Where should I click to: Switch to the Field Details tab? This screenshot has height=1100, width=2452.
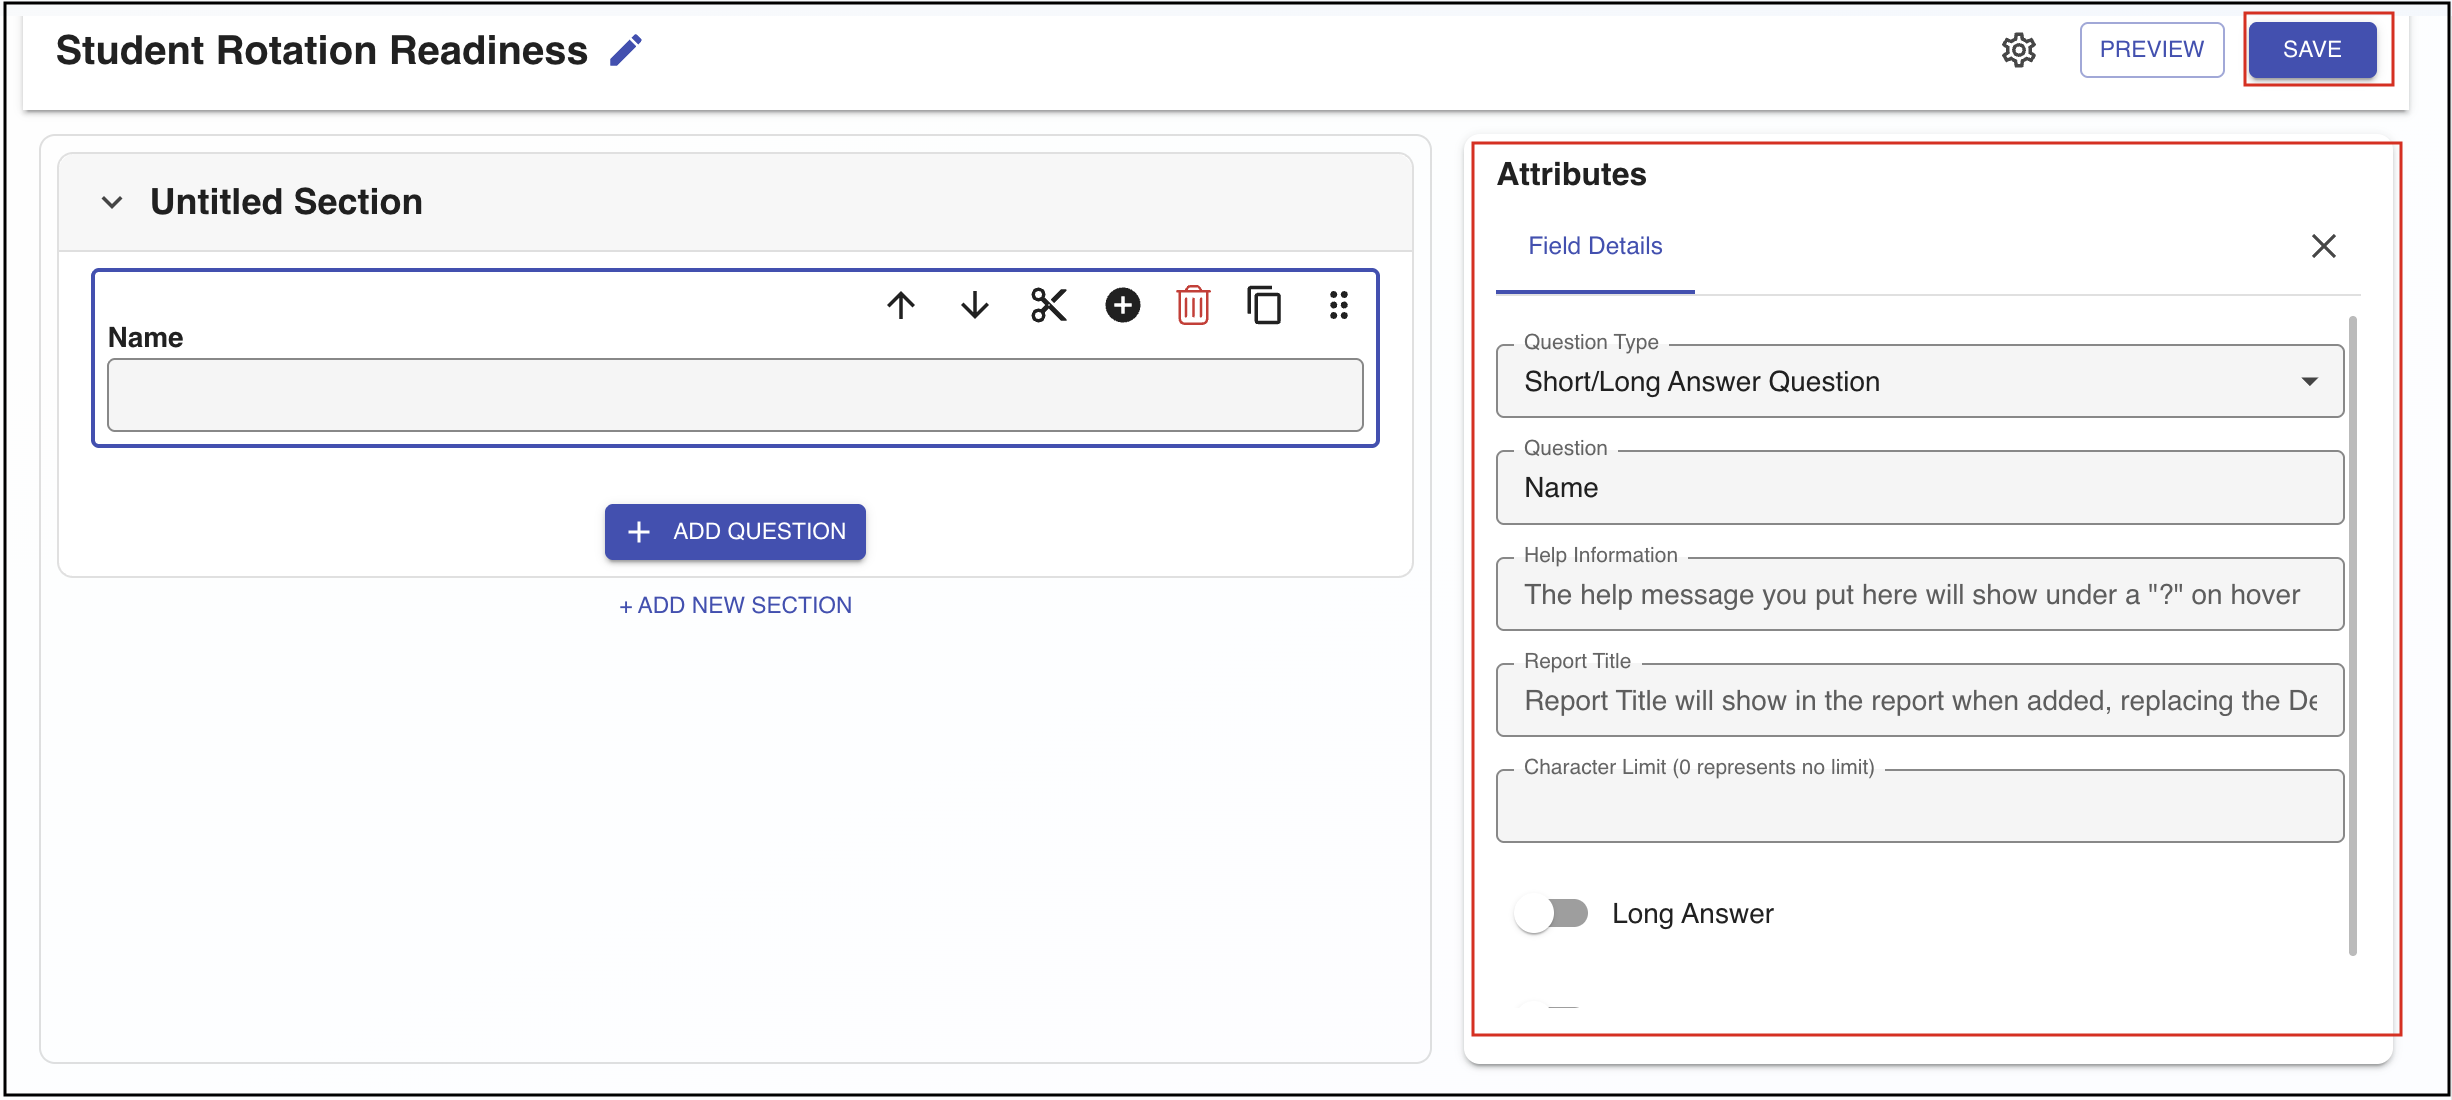tap(1594, 246)
